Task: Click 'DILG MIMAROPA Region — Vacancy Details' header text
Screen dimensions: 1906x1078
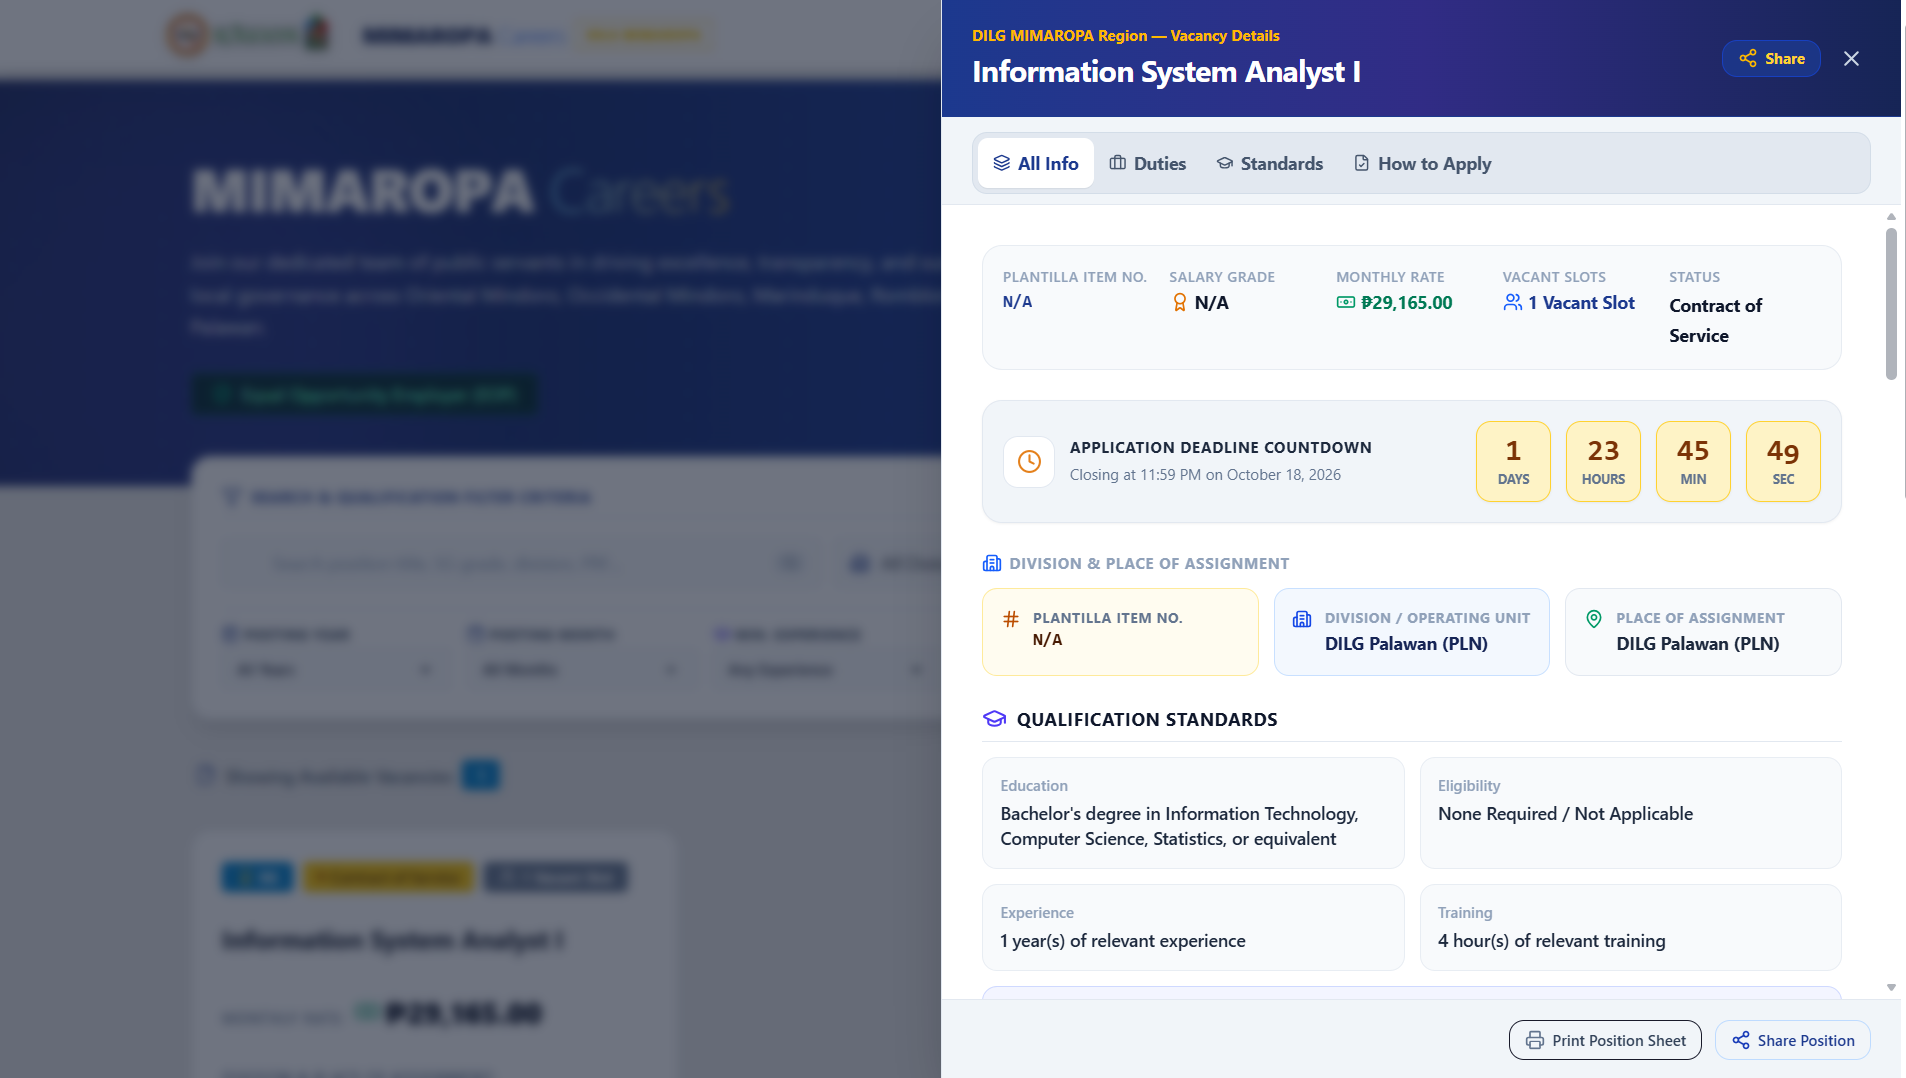Action: [x=1126, y=36]
